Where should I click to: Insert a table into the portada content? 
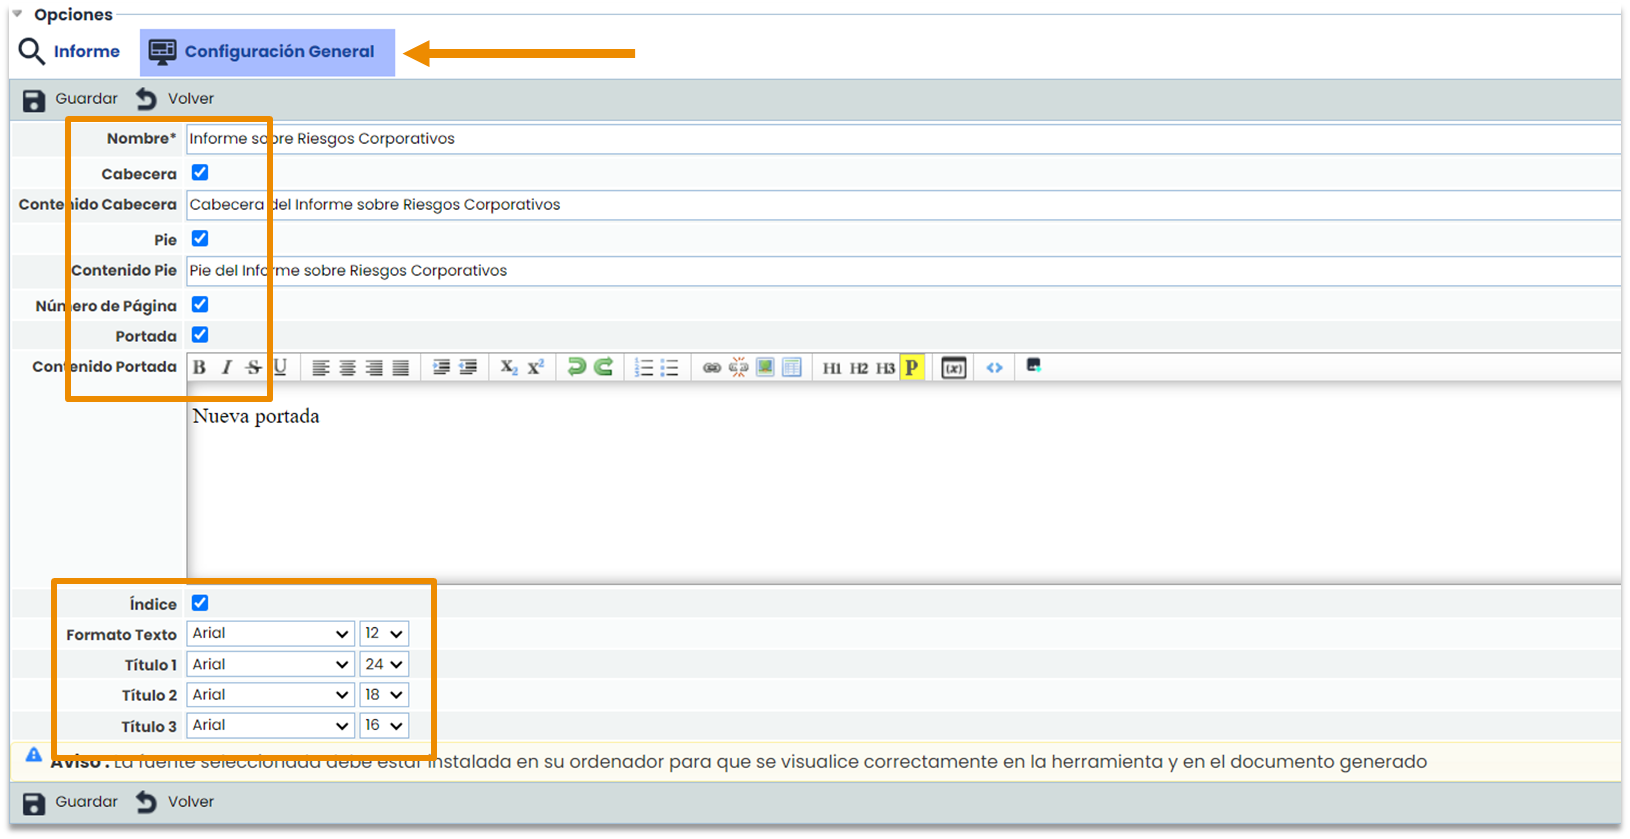coord(792,367)
